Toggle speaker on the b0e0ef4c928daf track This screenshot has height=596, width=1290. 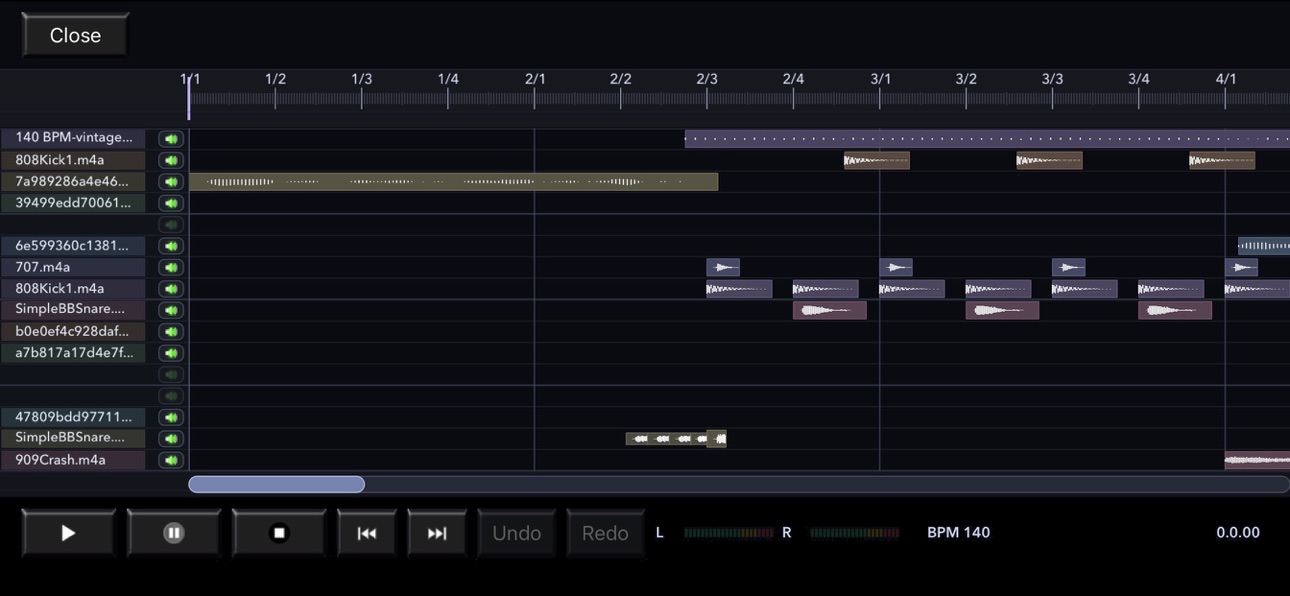(171, 331)
